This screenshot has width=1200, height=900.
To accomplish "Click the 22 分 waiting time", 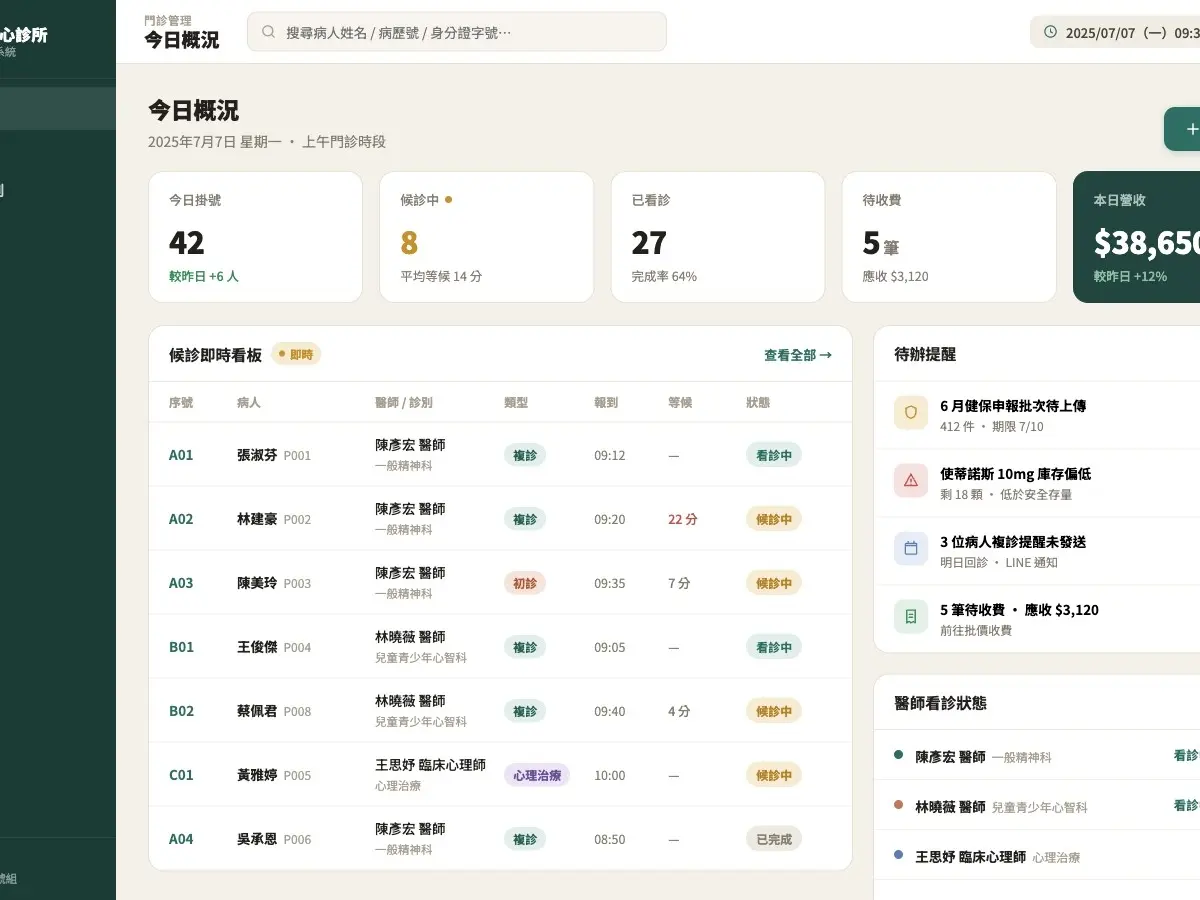I will [683, 519].
